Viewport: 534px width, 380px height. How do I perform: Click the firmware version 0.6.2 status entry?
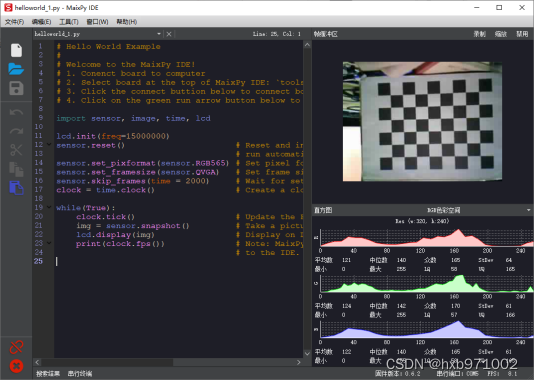[397, 374]
